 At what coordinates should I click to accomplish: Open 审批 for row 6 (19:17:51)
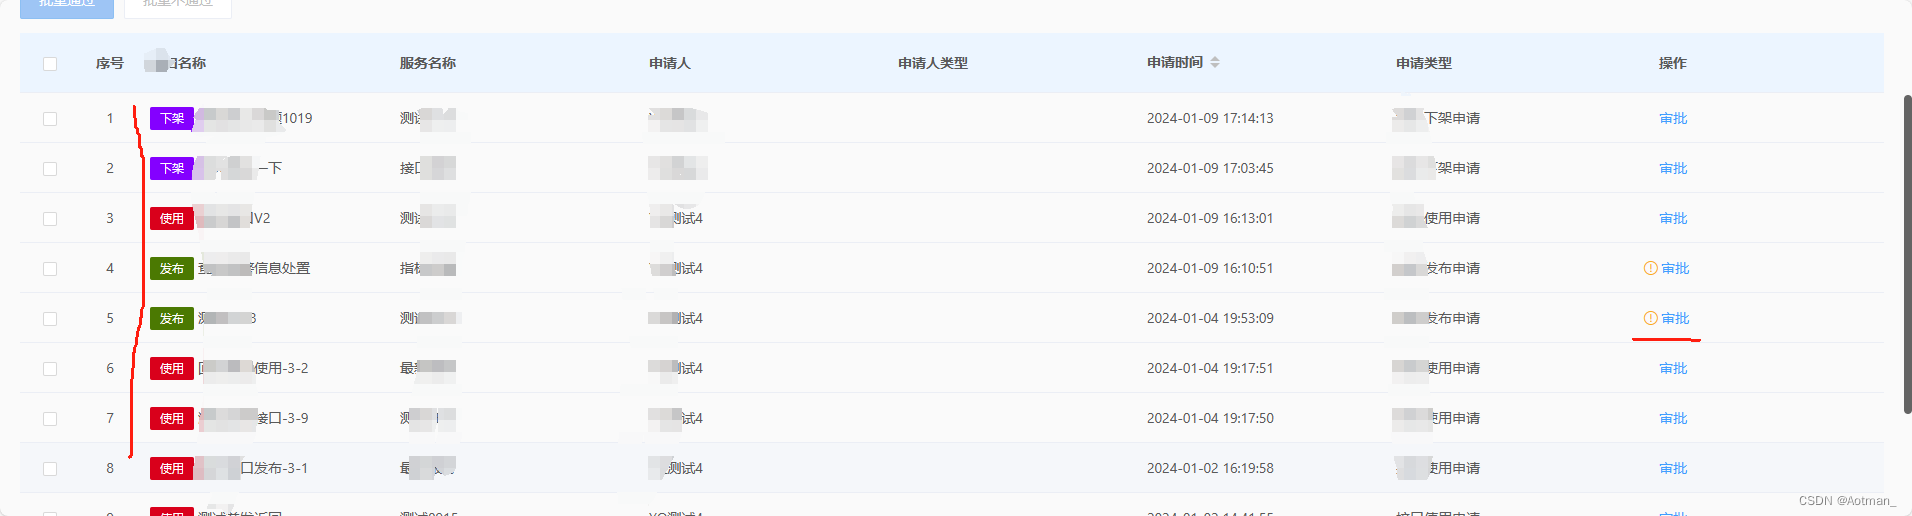coord(1673,368)
